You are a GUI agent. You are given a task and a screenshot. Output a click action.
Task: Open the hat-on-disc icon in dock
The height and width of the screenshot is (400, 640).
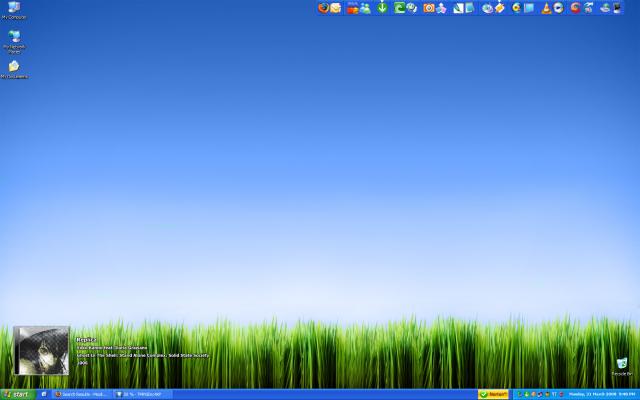point(605,8)
